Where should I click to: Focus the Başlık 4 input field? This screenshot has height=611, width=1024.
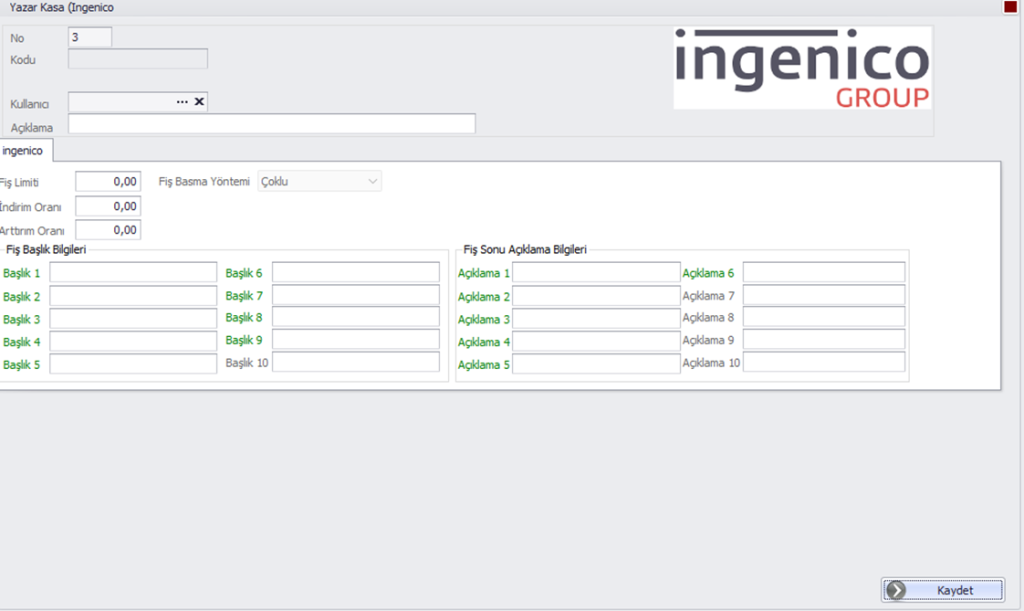point(133,341)
